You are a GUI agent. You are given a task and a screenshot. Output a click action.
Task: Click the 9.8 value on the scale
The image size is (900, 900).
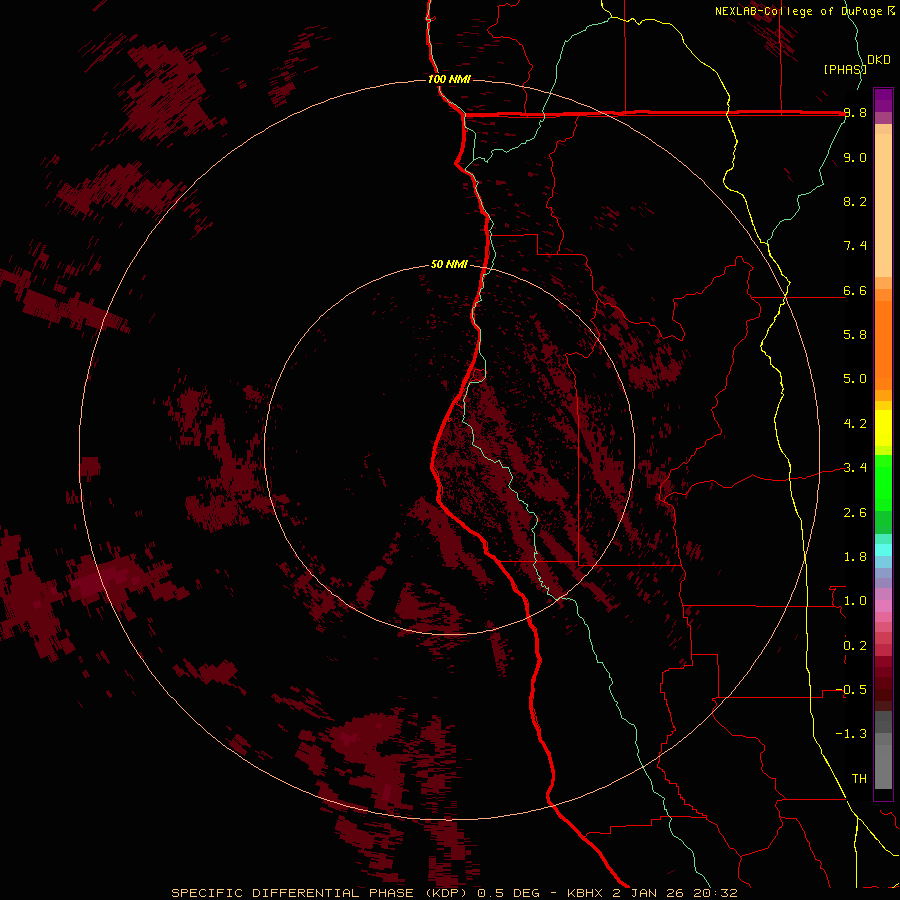pos(855,113)
